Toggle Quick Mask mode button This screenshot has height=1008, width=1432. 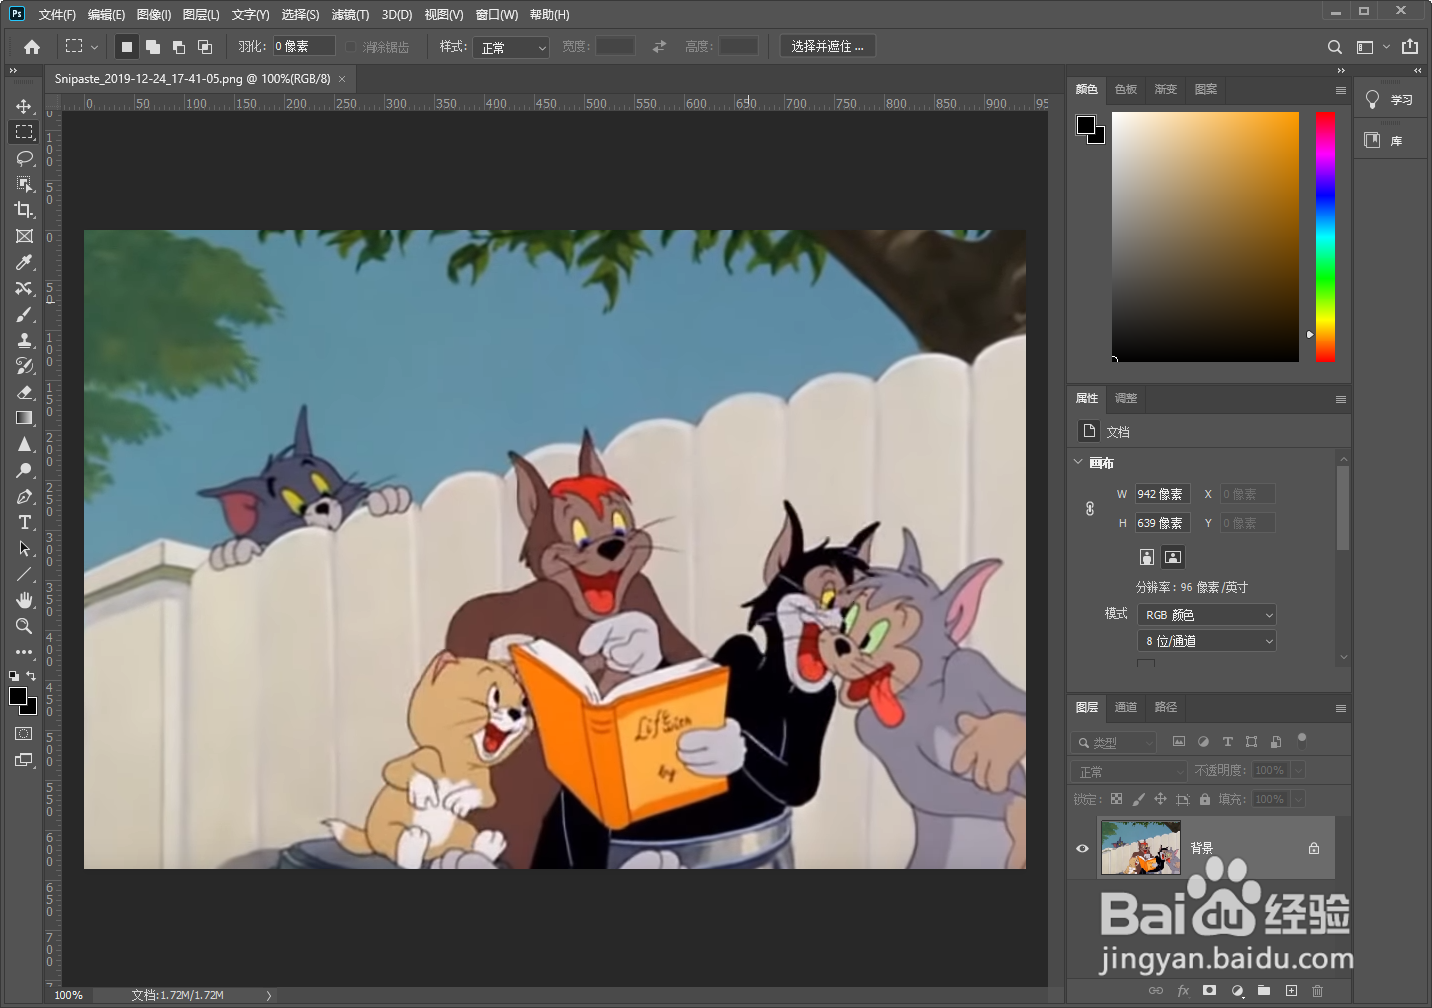coord(24,734)
